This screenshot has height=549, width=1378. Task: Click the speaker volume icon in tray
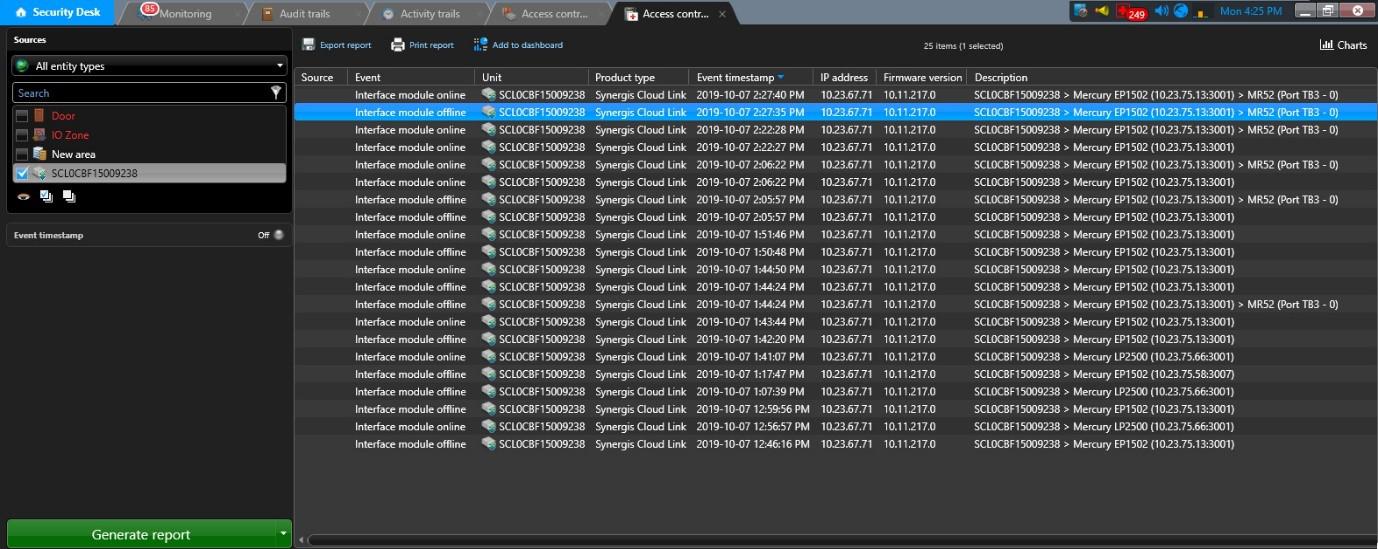tap(1161, 12)
